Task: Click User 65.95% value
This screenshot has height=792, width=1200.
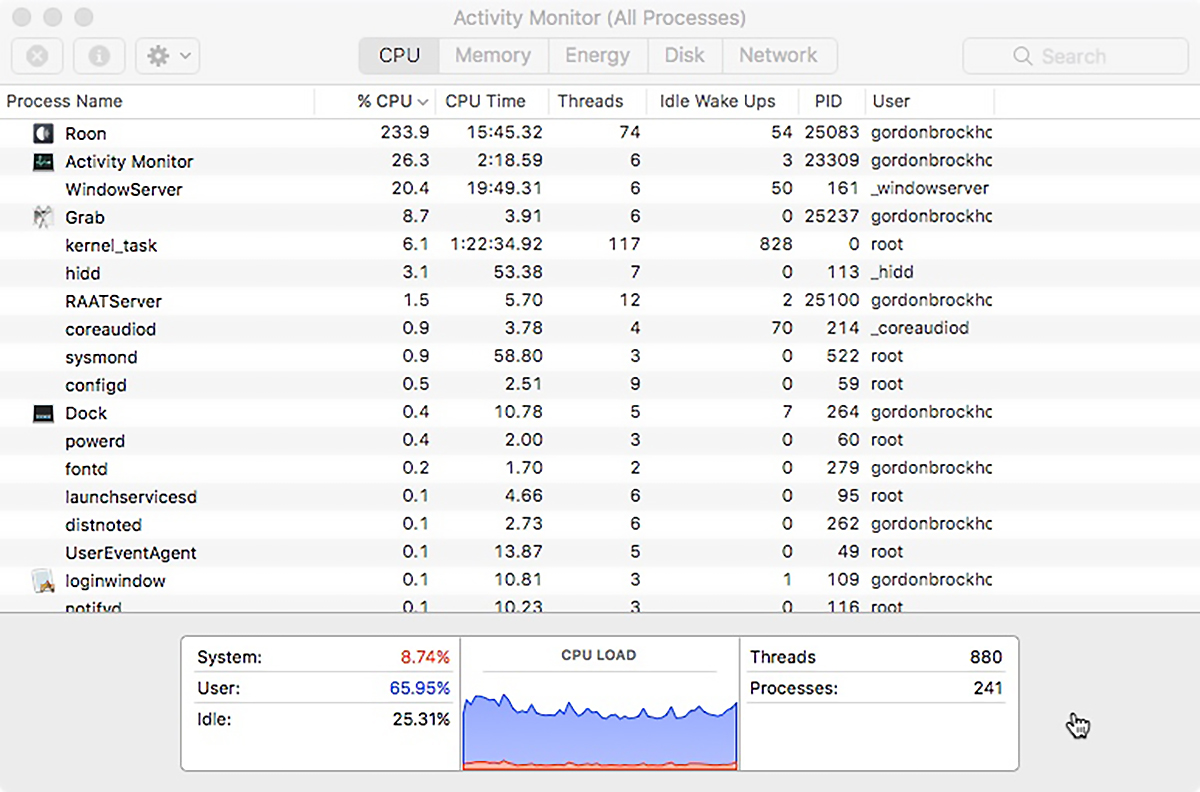Action: pyautogui.click(x=420, y=688)
